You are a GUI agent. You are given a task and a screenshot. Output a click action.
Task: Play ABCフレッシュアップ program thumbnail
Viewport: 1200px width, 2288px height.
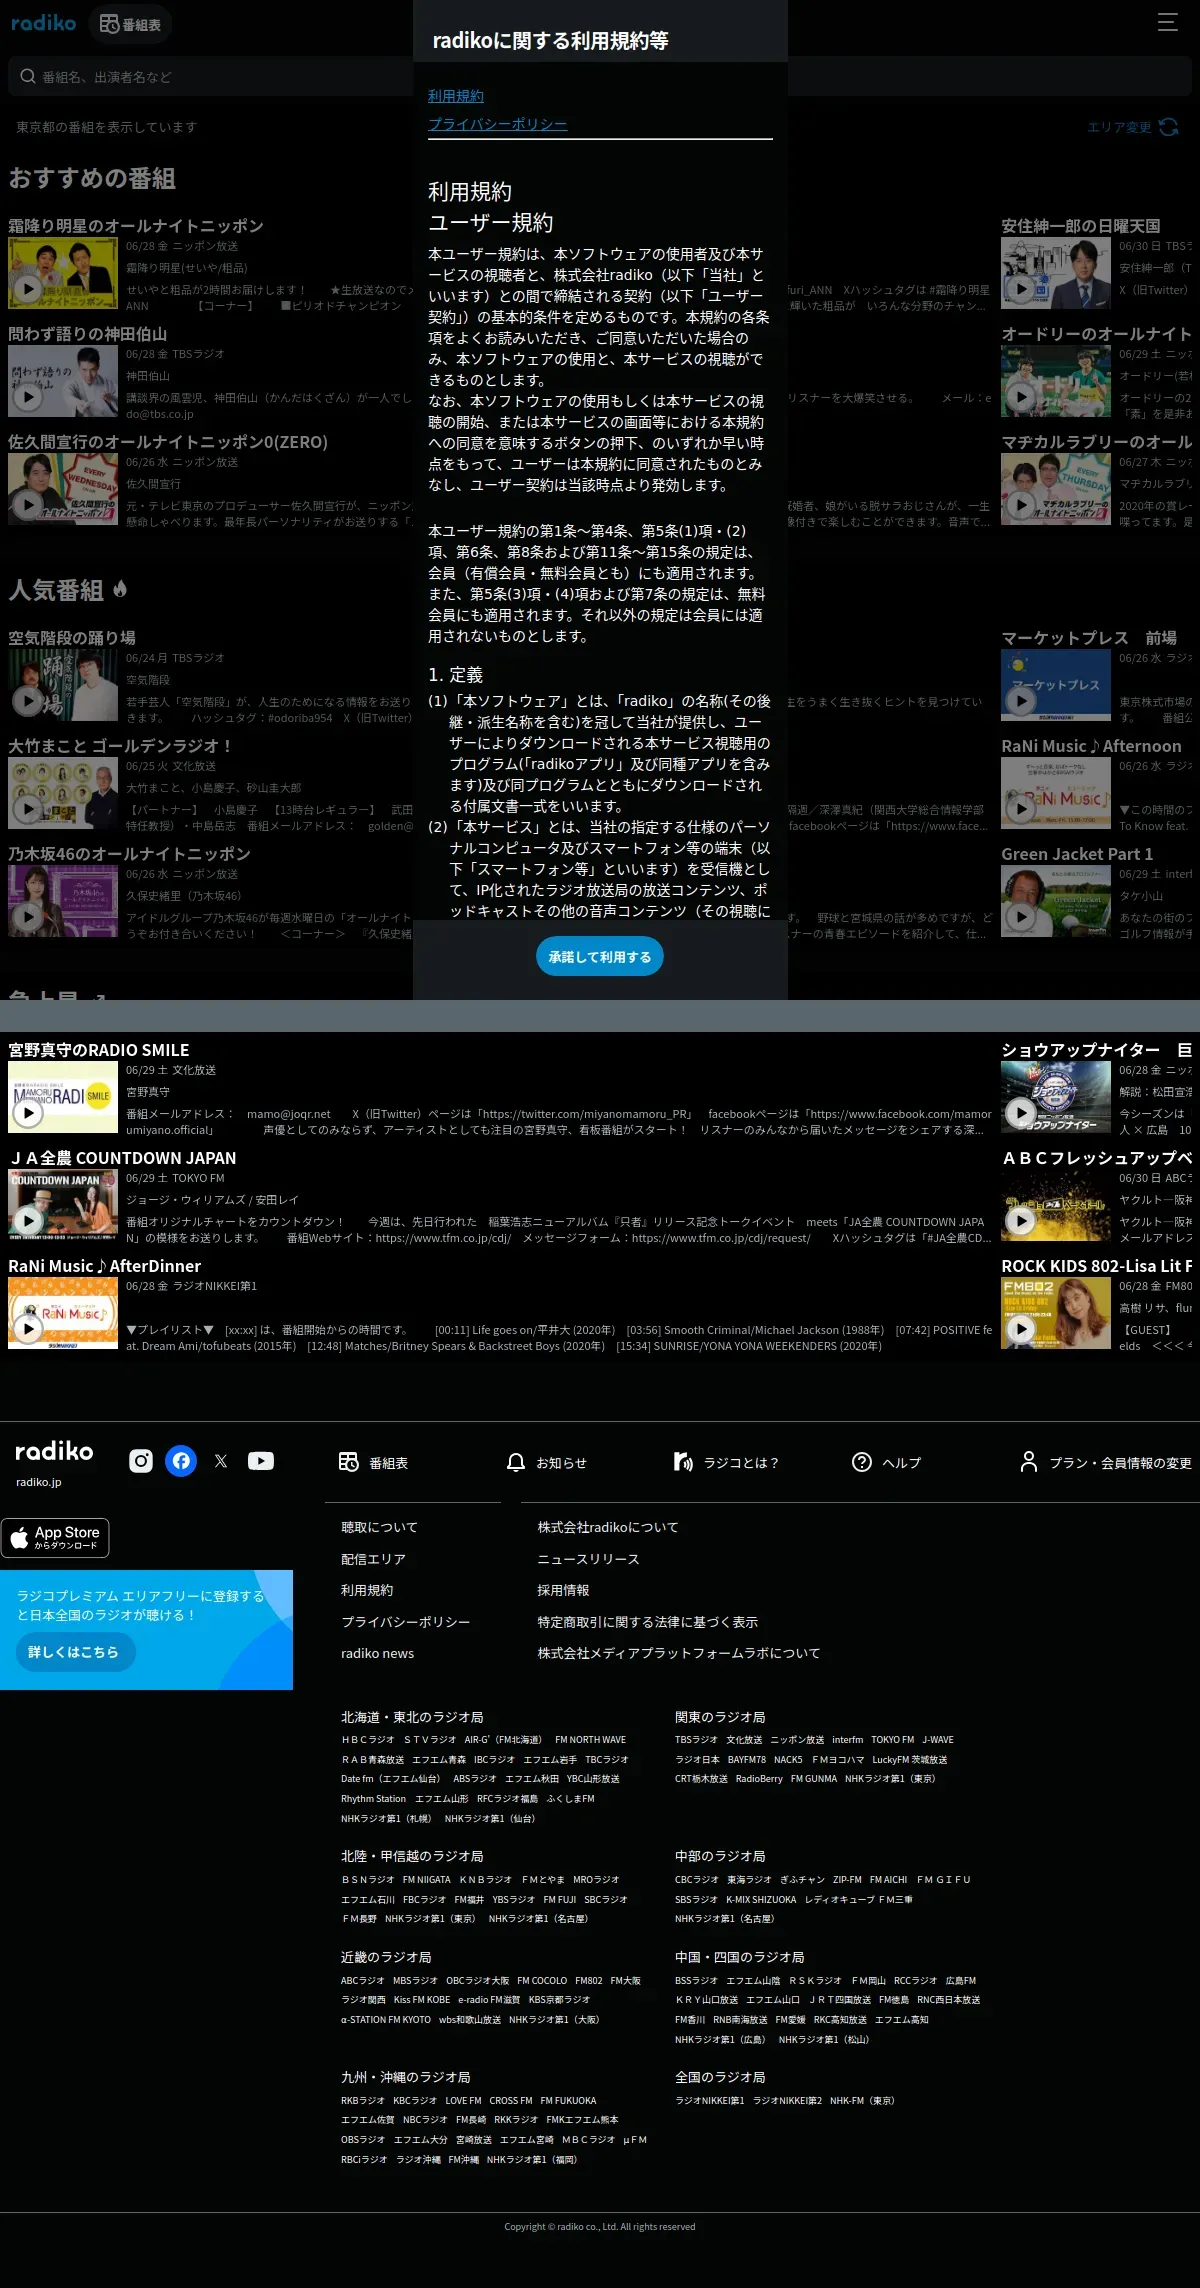tap(1056, 1205)
